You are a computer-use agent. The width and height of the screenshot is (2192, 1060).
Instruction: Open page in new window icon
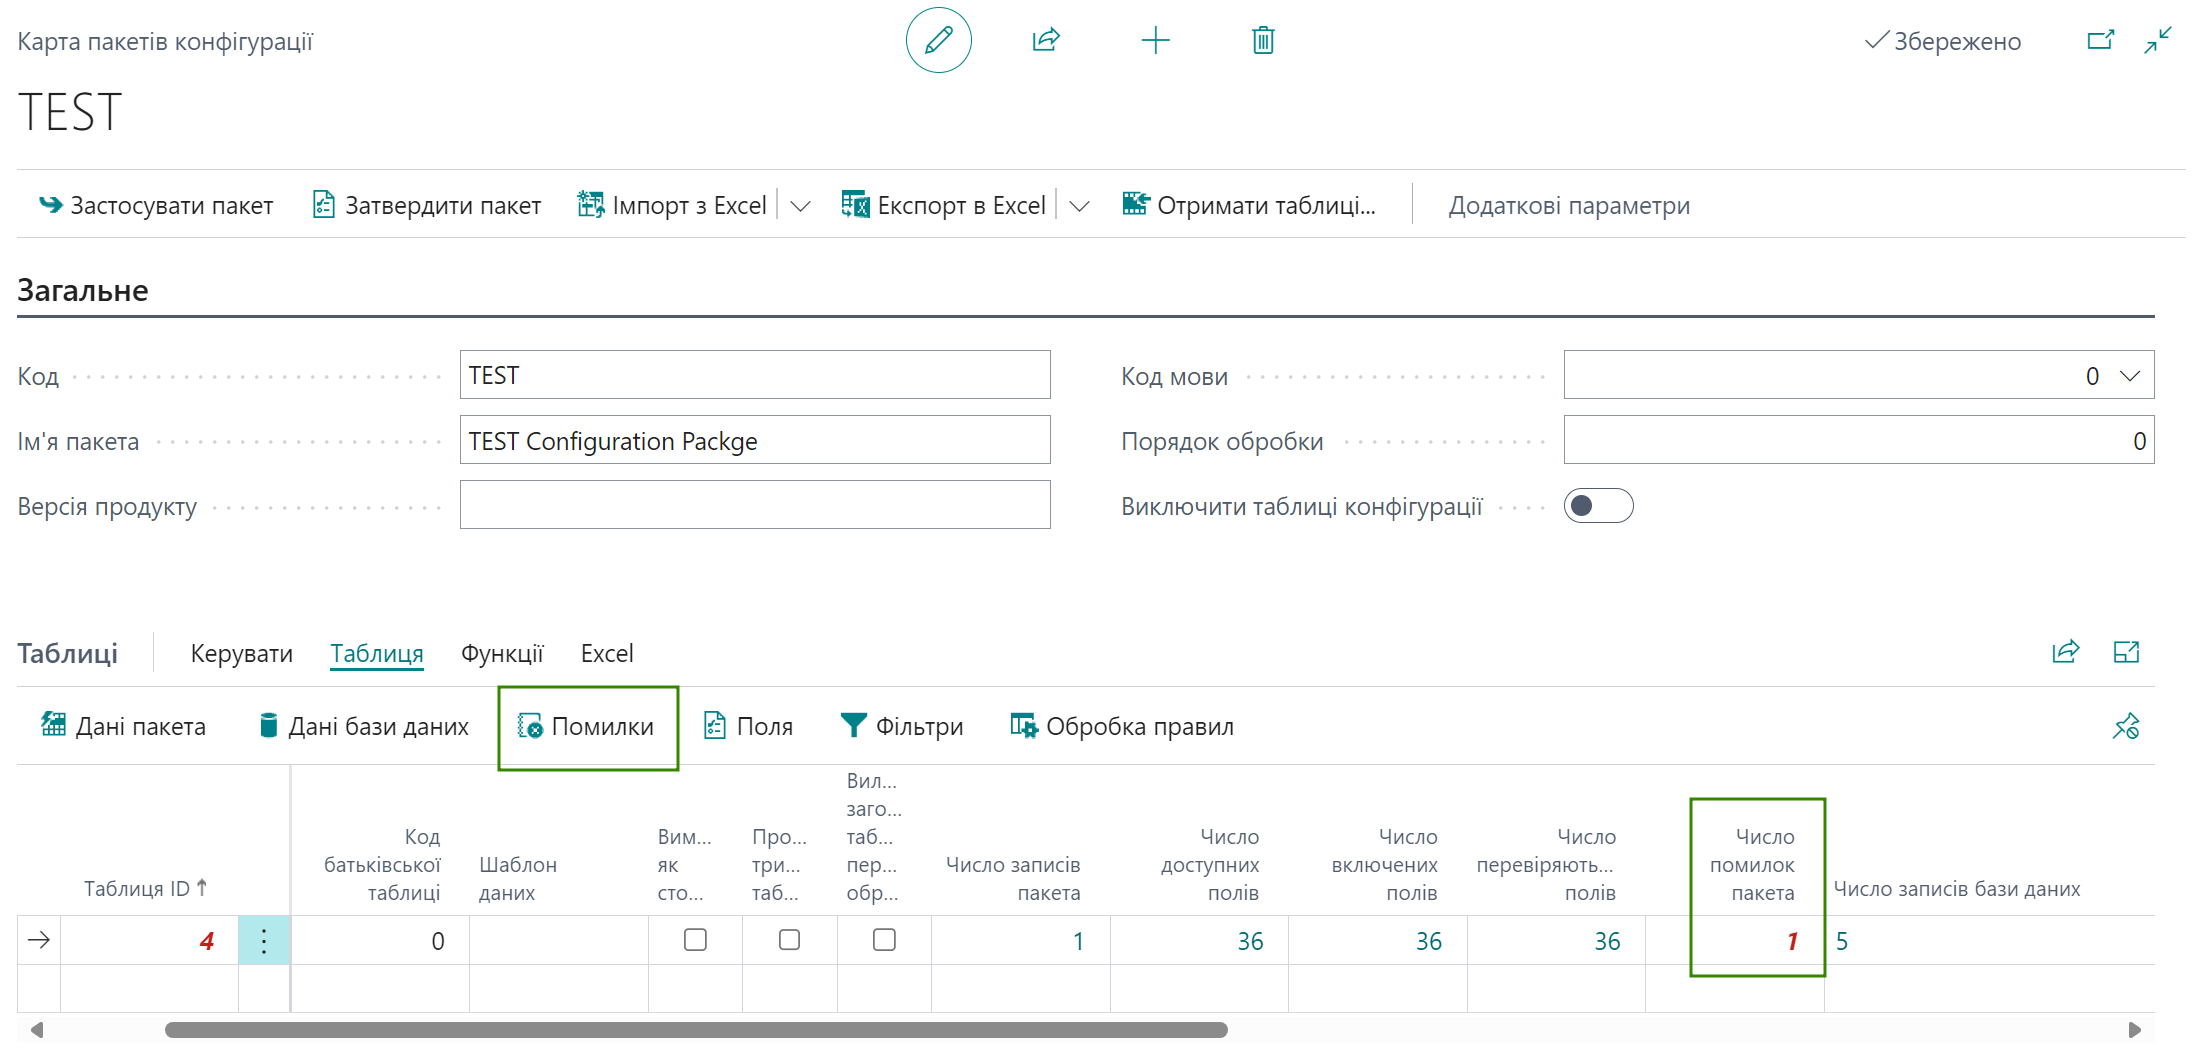coord(2101,40)
